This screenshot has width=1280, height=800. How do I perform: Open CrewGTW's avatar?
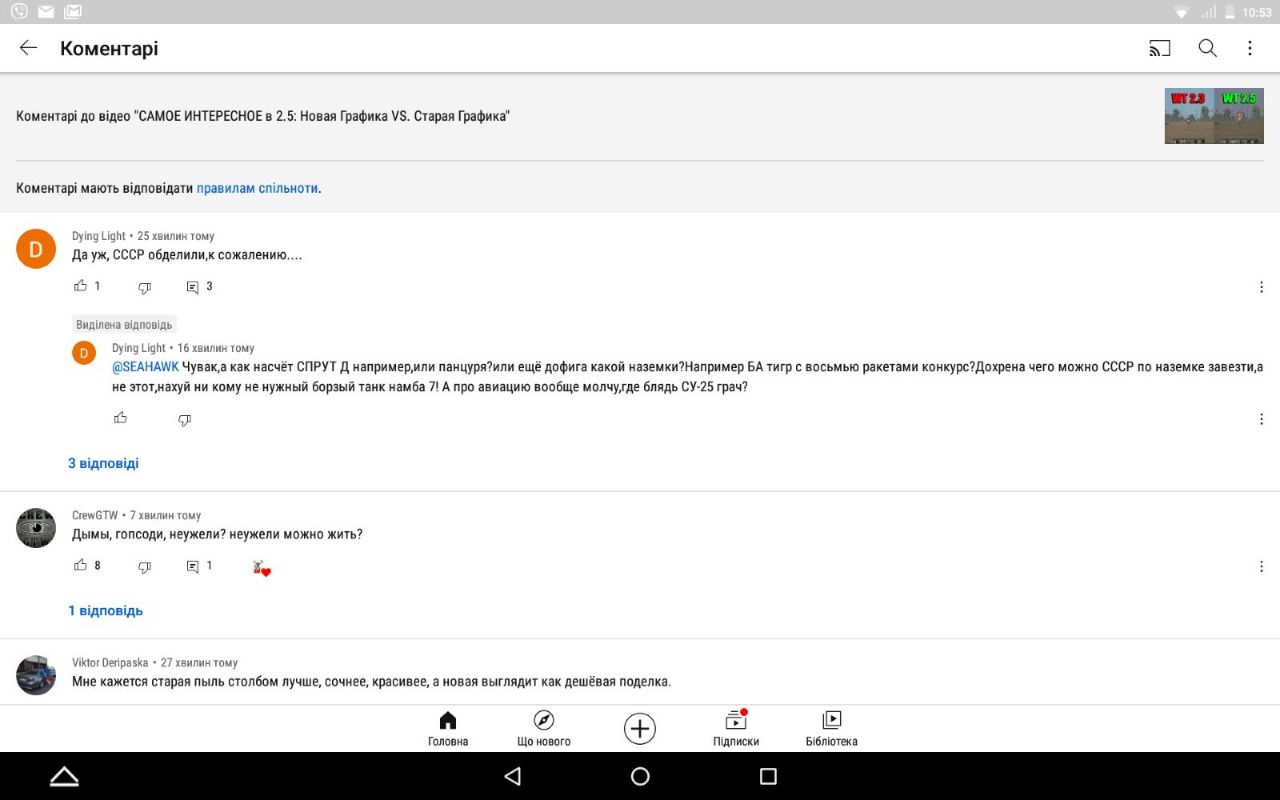click(x=36, y=528)
